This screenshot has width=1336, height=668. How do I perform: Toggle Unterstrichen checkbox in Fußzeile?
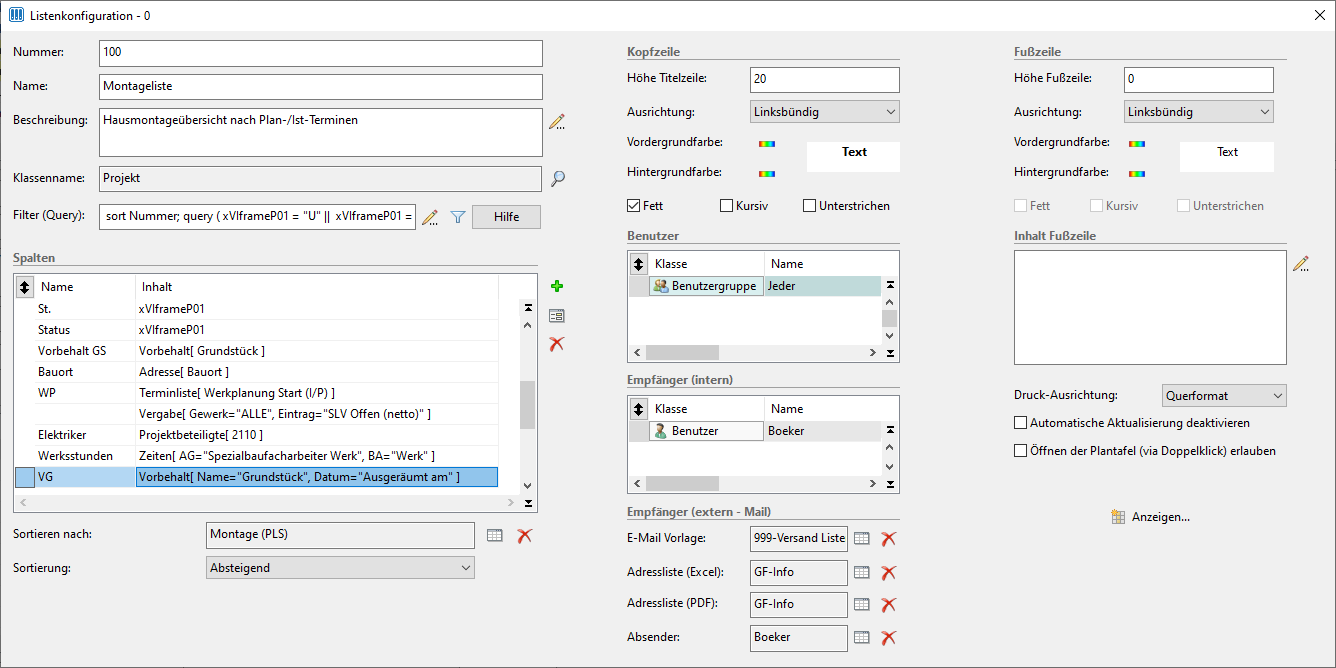pyautogui.click(x=1183, y=206)
